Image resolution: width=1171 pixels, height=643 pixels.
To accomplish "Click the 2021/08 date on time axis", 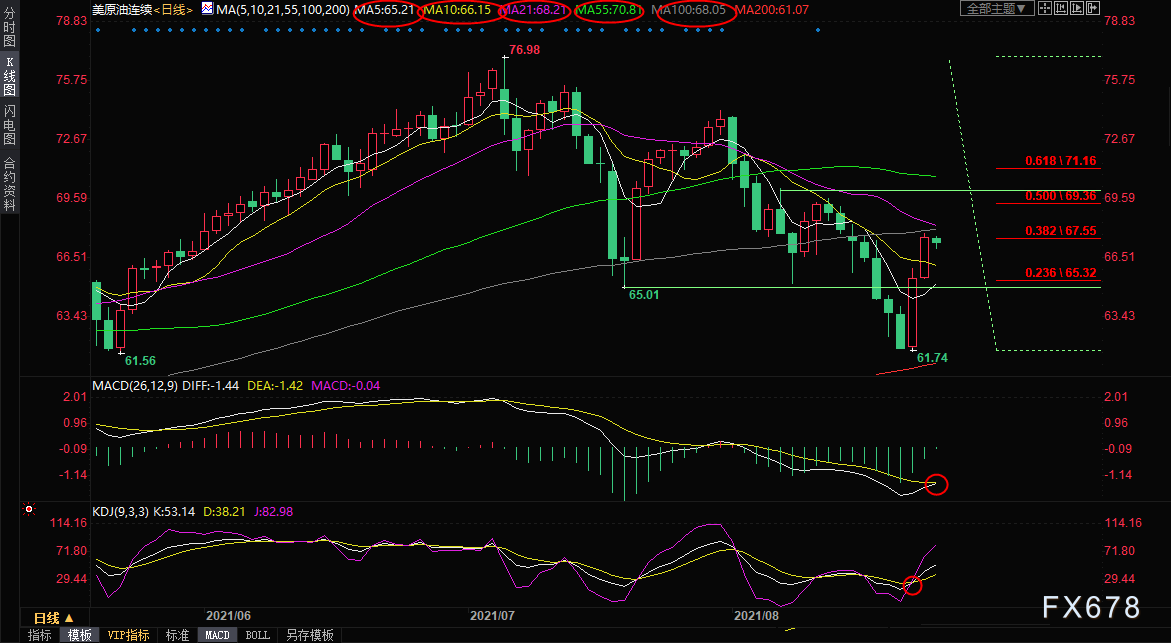I will (x=757, y=615).
